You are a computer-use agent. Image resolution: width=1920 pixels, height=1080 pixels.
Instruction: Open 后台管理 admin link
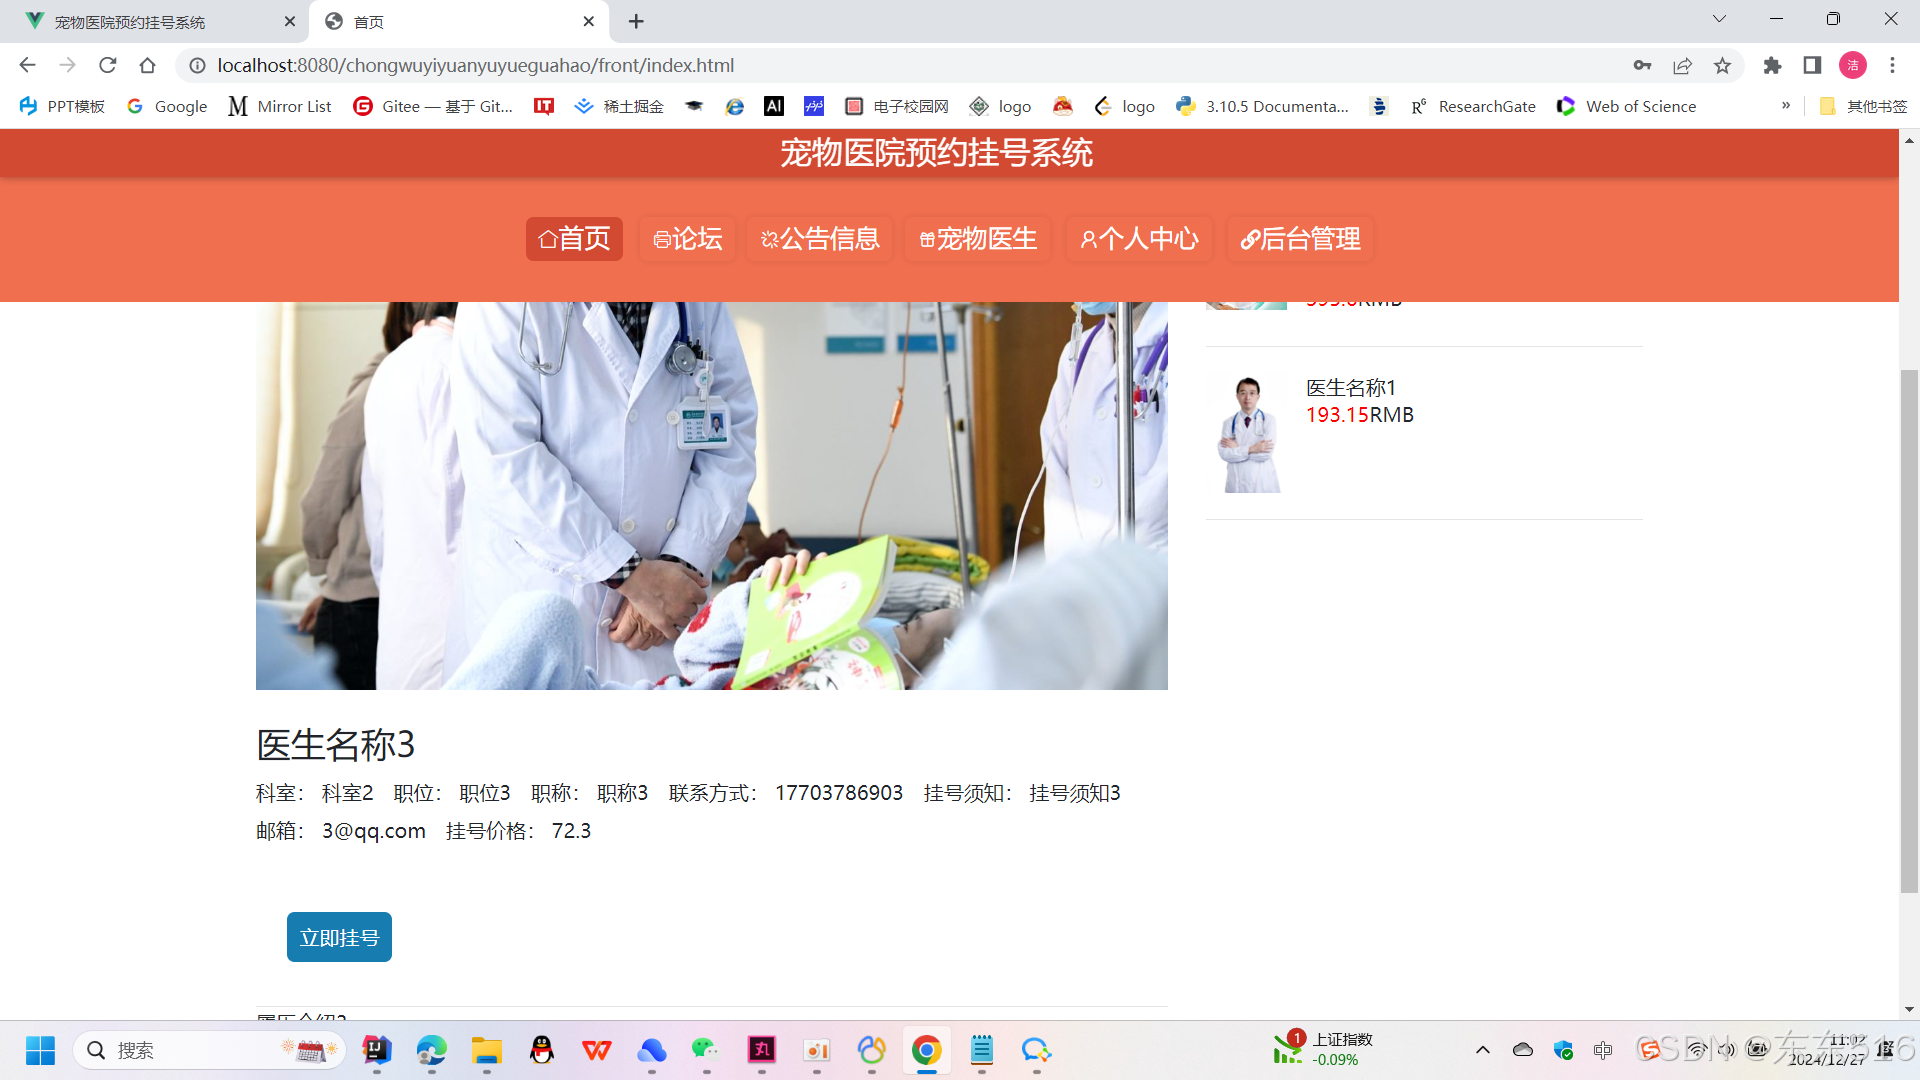click(1300, 239)
